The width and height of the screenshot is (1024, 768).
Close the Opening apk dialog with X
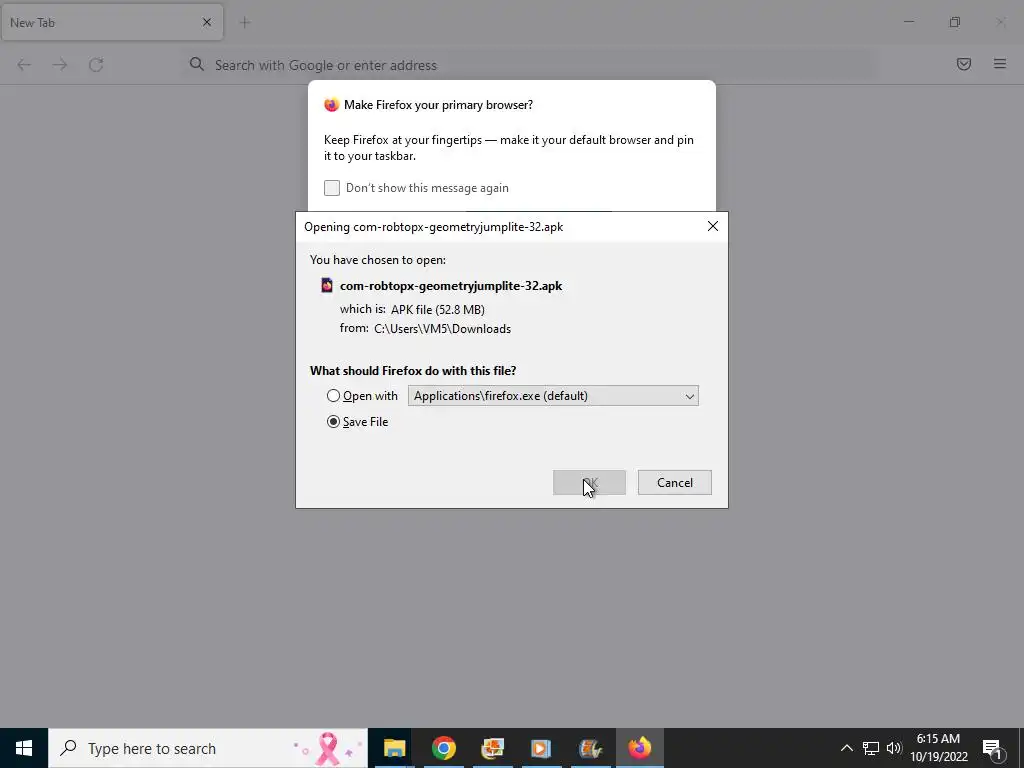point(712,226)
